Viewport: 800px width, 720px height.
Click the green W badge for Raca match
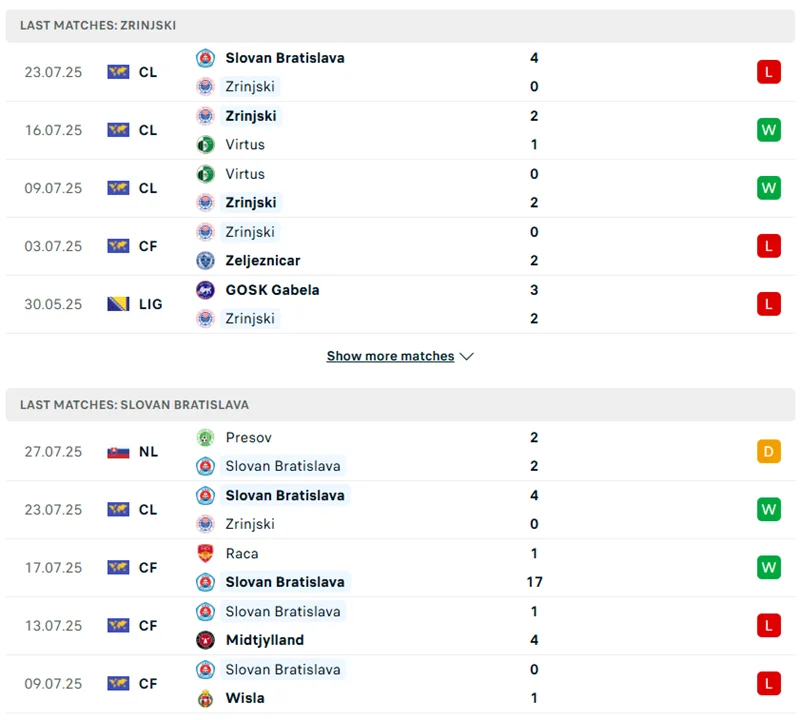coord(768,568)
